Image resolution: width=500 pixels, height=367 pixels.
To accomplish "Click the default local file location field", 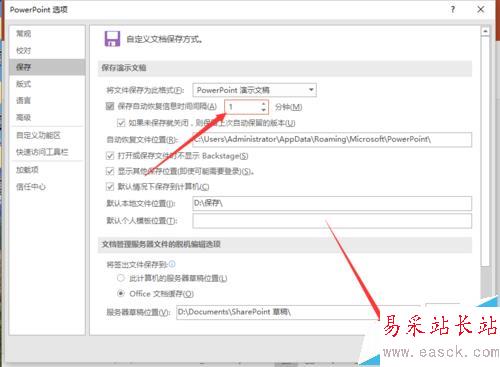I will (x=332, y=203).
